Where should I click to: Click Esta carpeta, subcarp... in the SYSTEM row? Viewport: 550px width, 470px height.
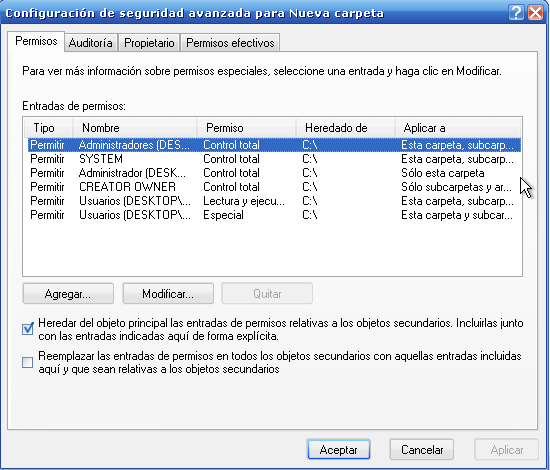pyautogui.click(x=457, y=159)
